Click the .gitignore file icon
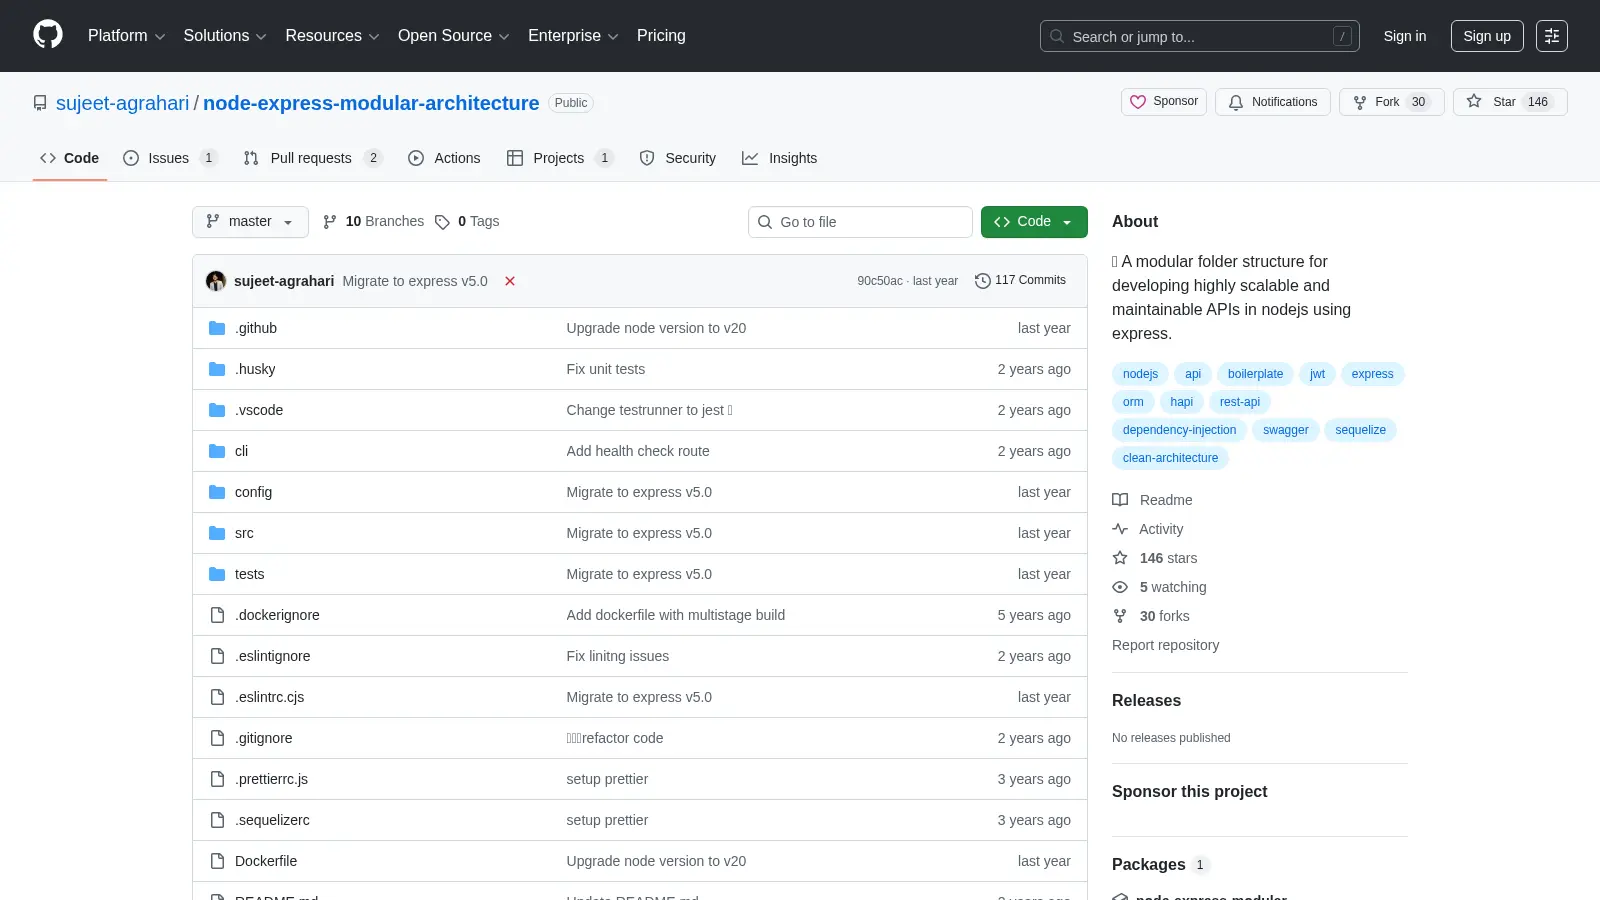1600x900 pixels. tap(217, 738)
